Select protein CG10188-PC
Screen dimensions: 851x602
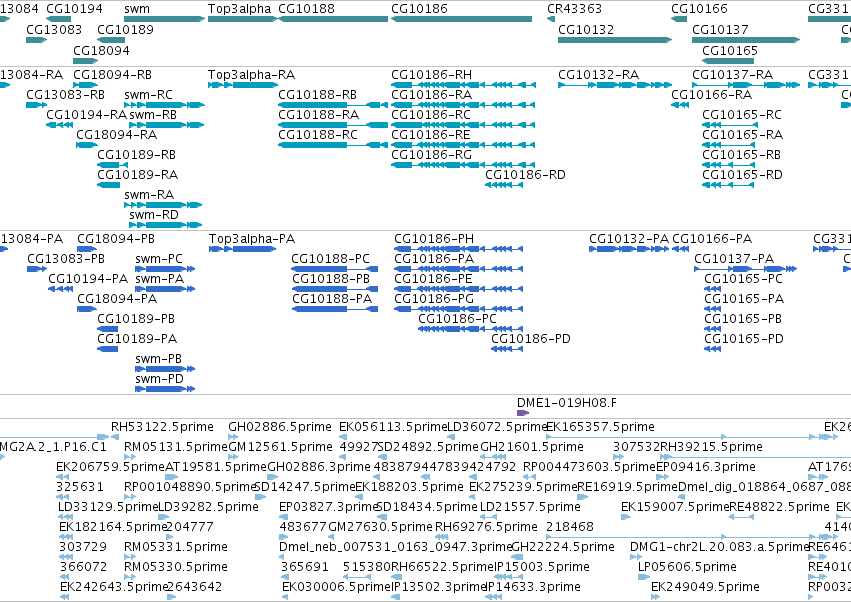(x=335, y=269)
